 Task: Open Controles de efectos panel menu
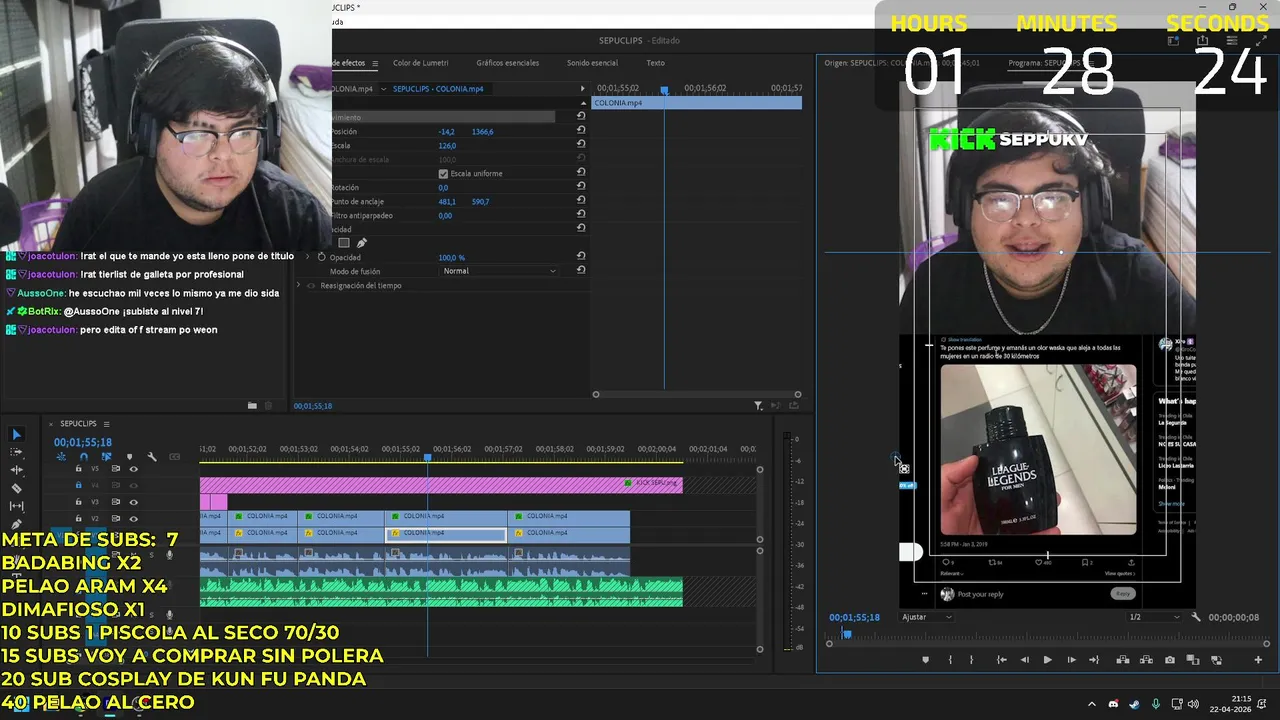[375, 63]
